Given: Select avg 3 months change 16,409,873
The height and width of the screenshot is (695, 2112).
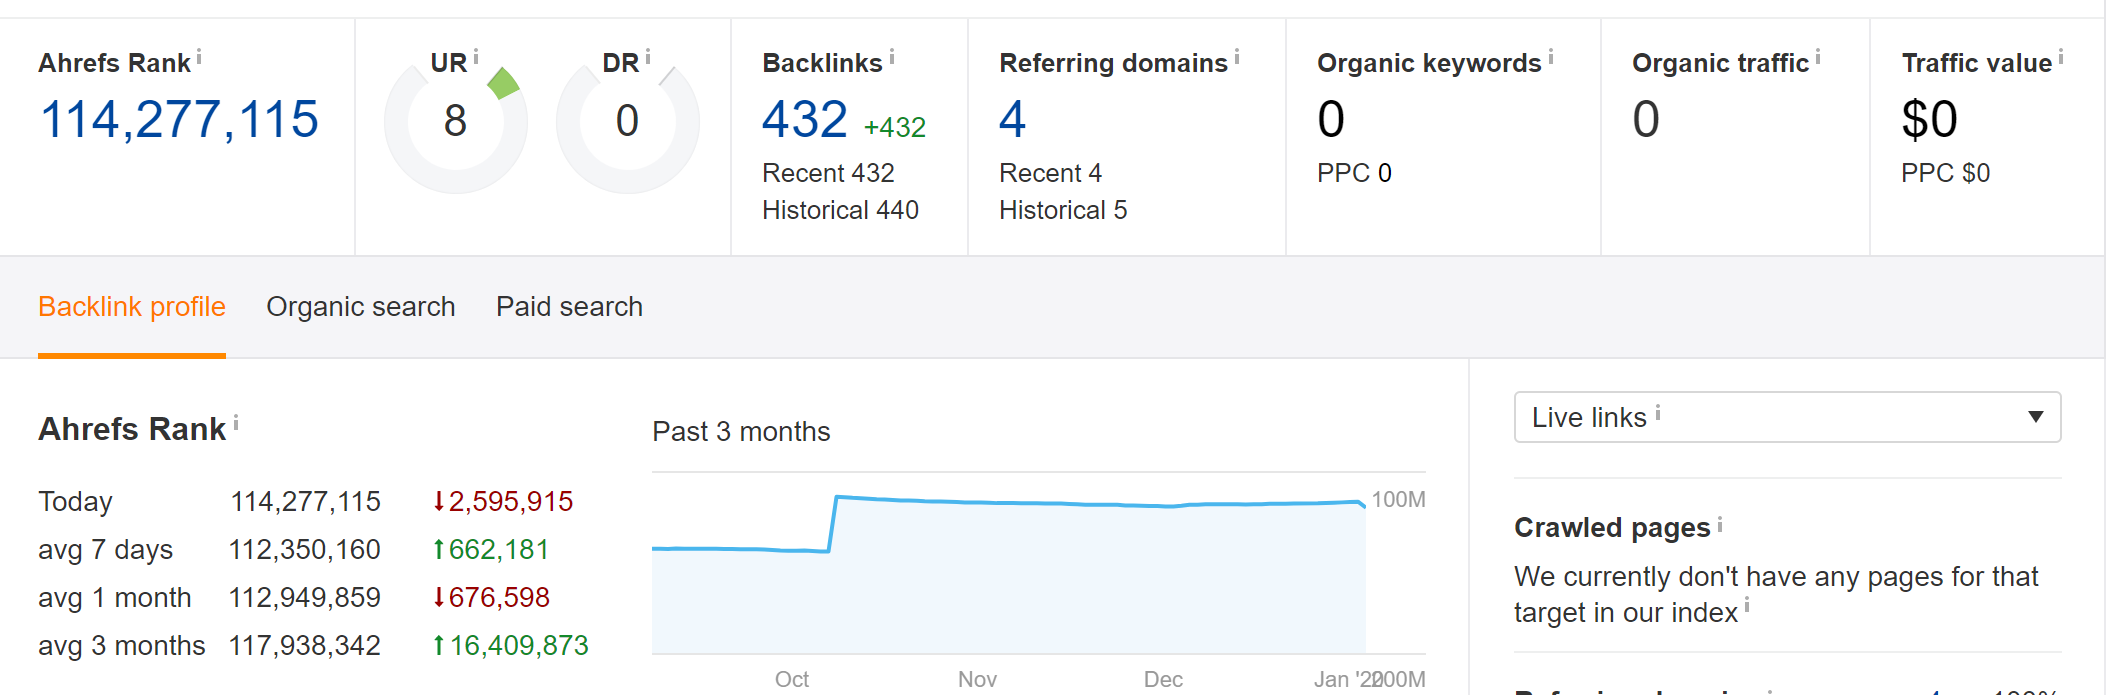Looking at the screenshot, I should tap(510, 645).
